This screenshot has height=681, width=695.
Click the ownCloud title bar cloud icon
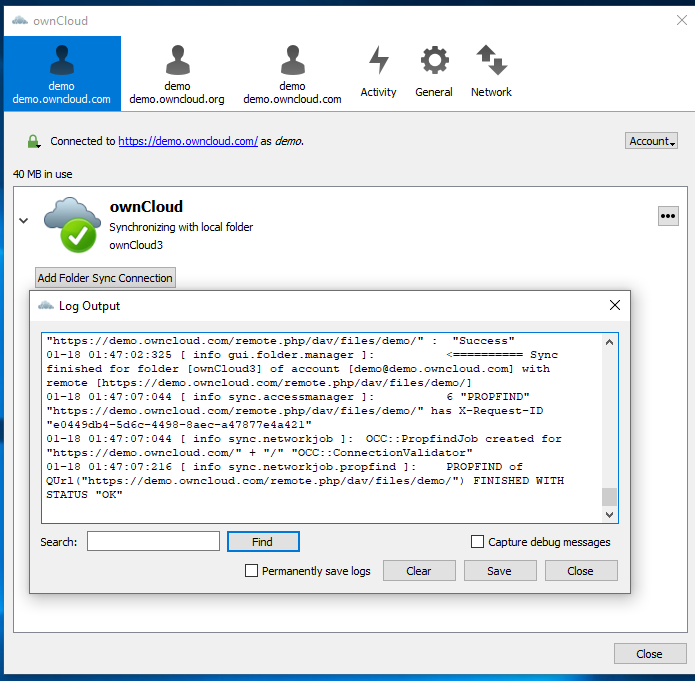pos(20,20)
